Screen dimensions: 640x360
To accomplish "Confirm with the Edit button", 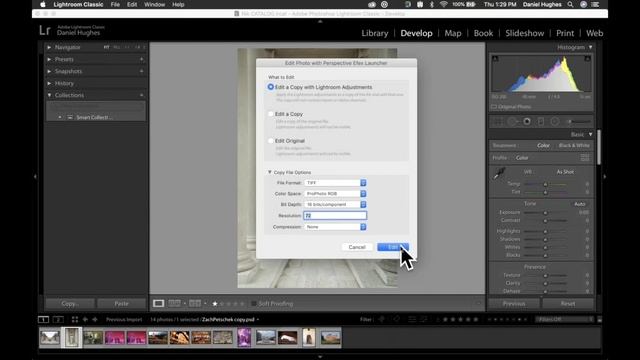I will (393, 247).
